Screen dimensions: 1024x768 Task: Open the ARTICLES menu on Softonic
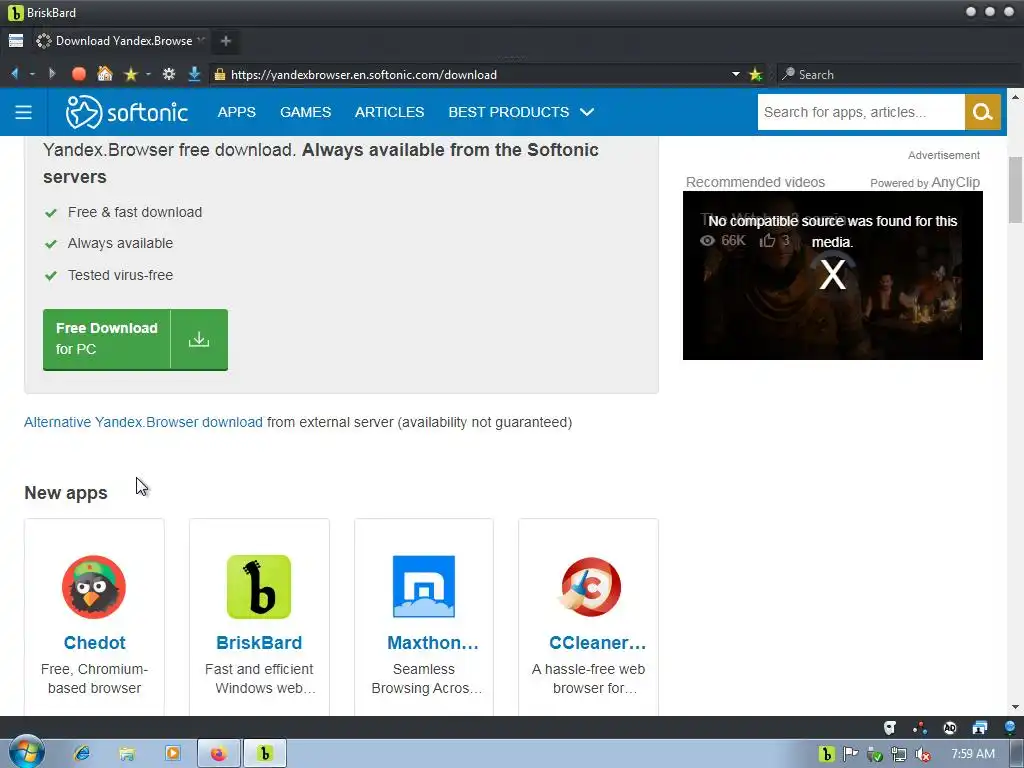389,112
